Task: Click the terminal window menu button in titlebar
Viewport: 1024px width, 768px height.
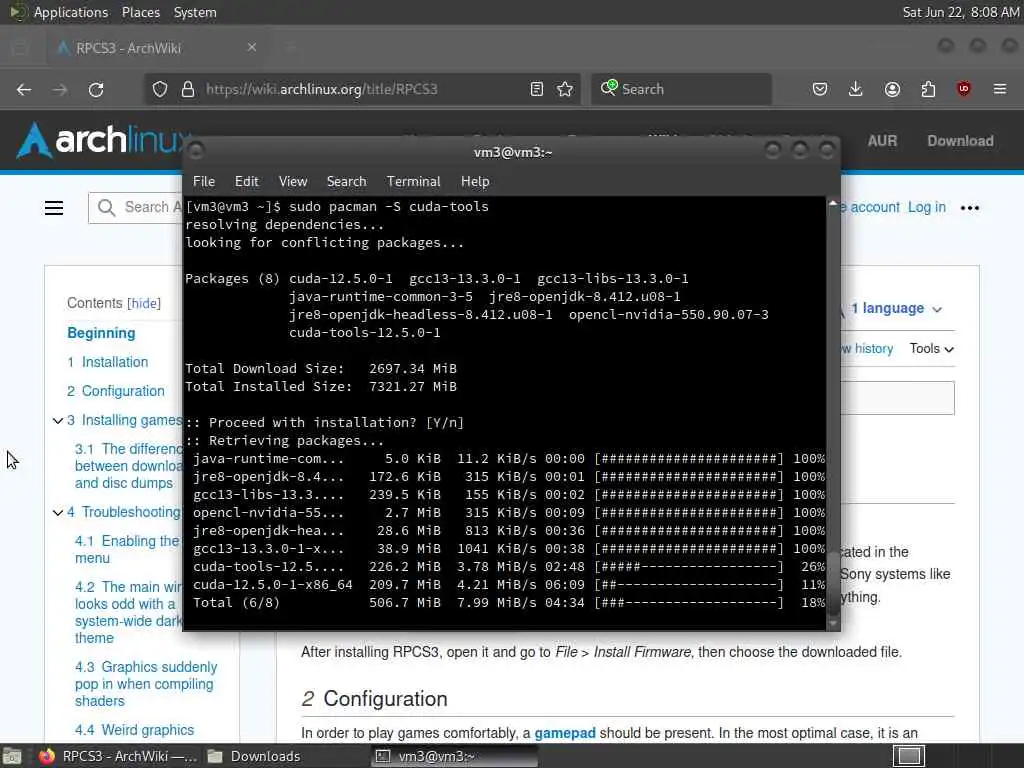Action: [x=195, y=152]
